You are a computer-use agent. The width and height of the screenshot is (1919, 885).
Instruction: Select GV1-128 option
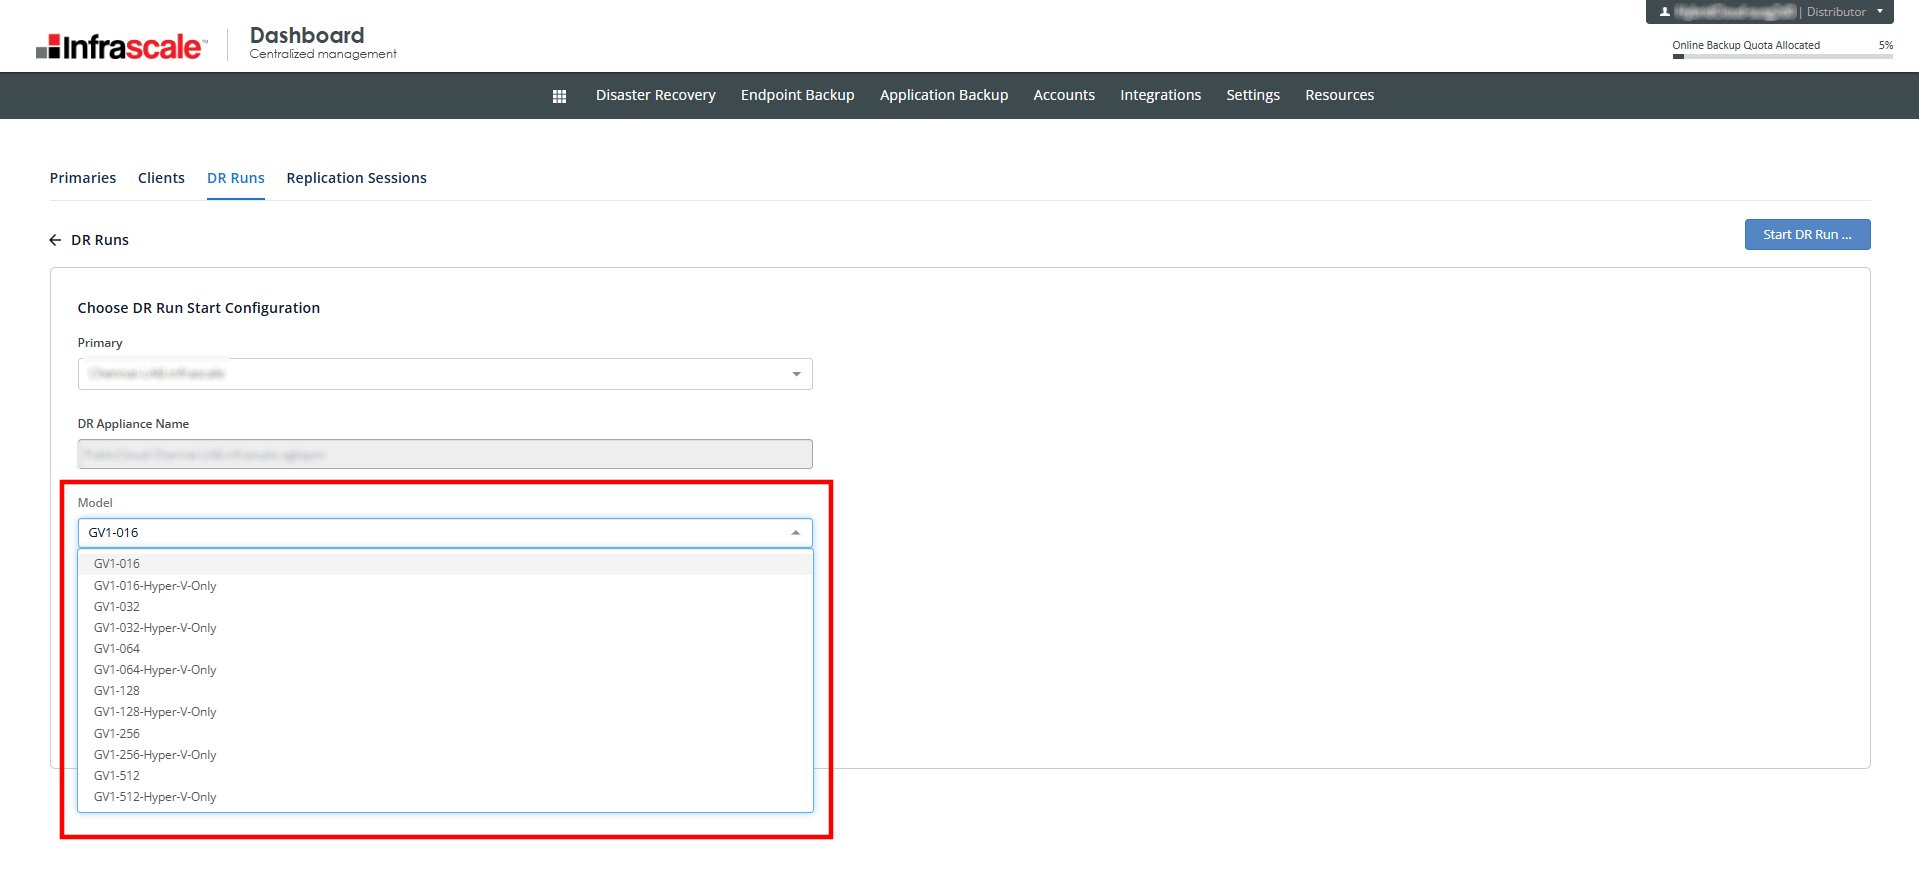click(445, 691)
